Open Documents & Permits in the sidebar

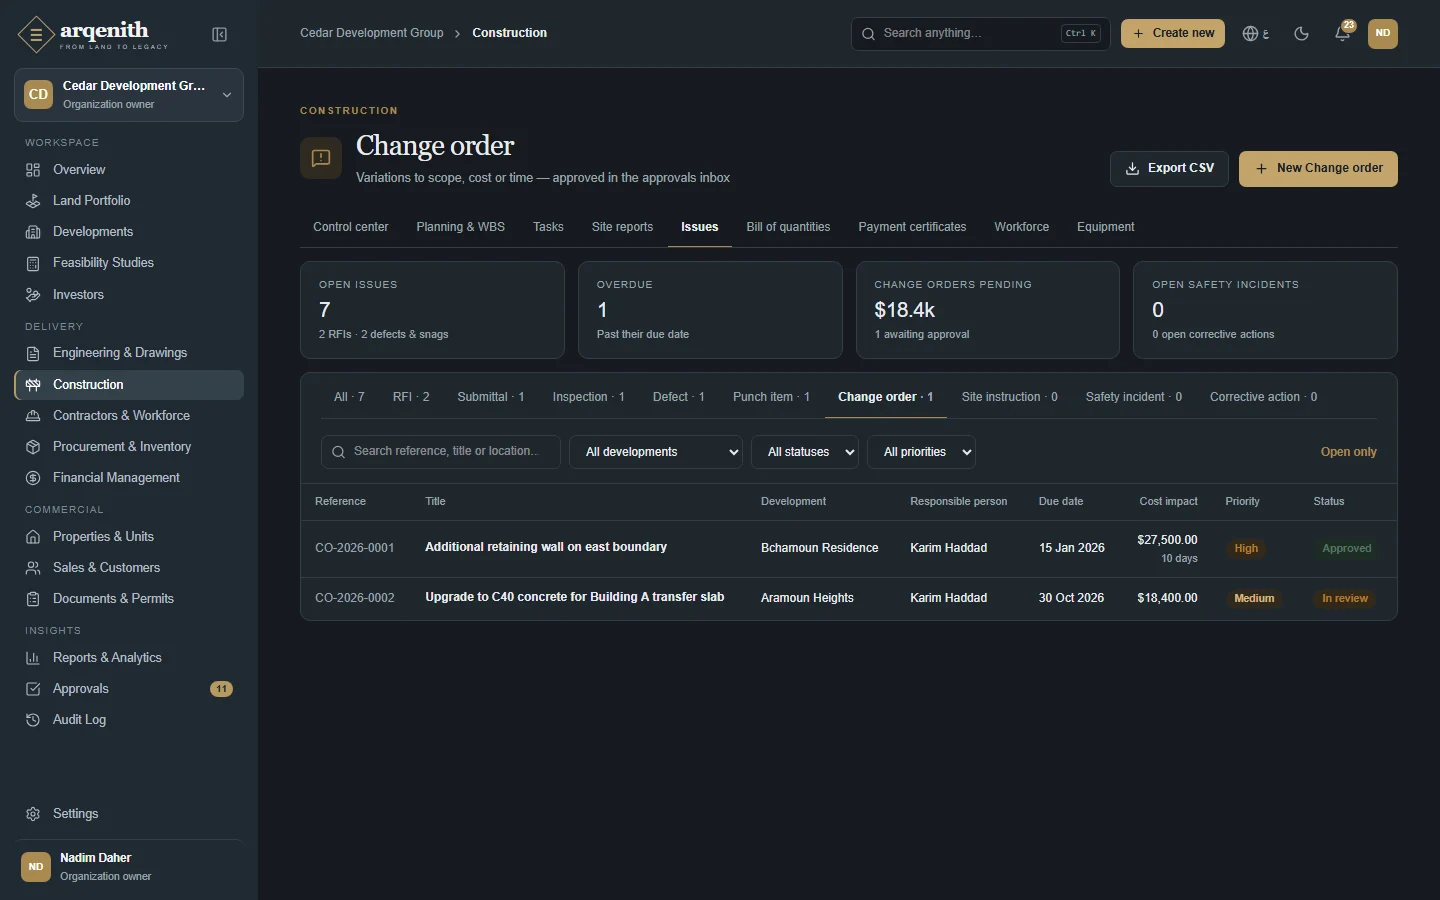129,599
